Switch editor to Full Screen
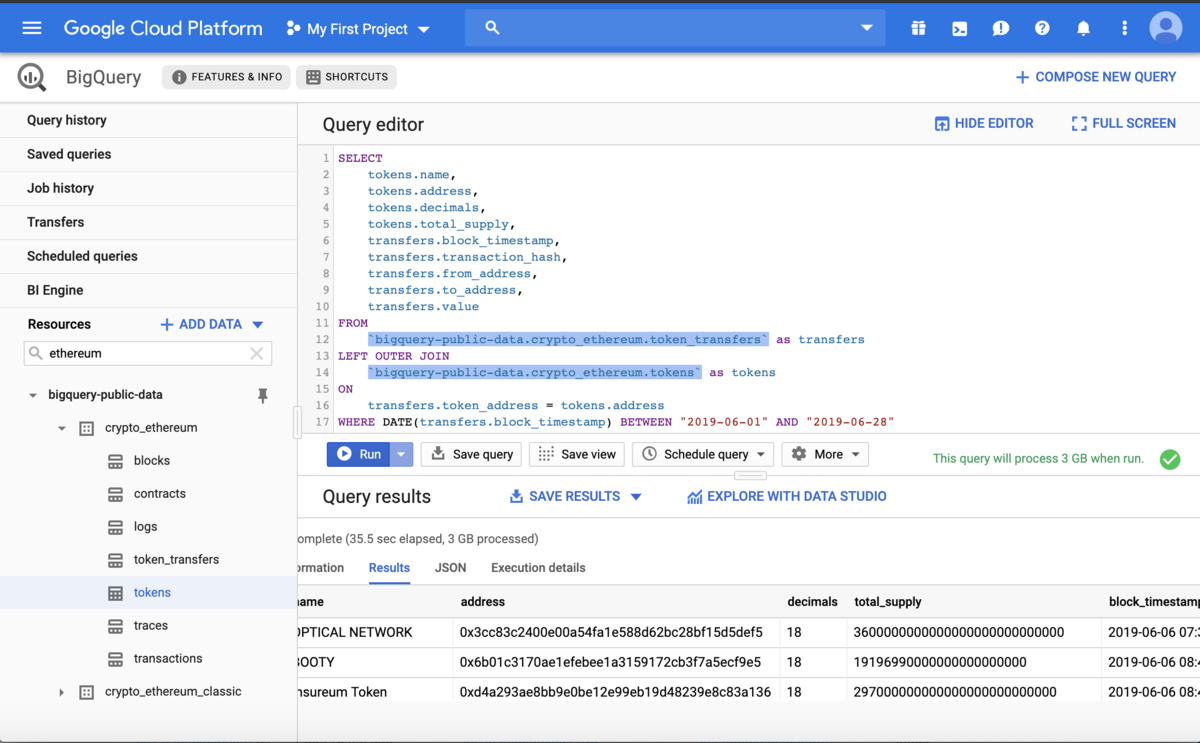1200x743 pixels. click(x=1123, y=123)
